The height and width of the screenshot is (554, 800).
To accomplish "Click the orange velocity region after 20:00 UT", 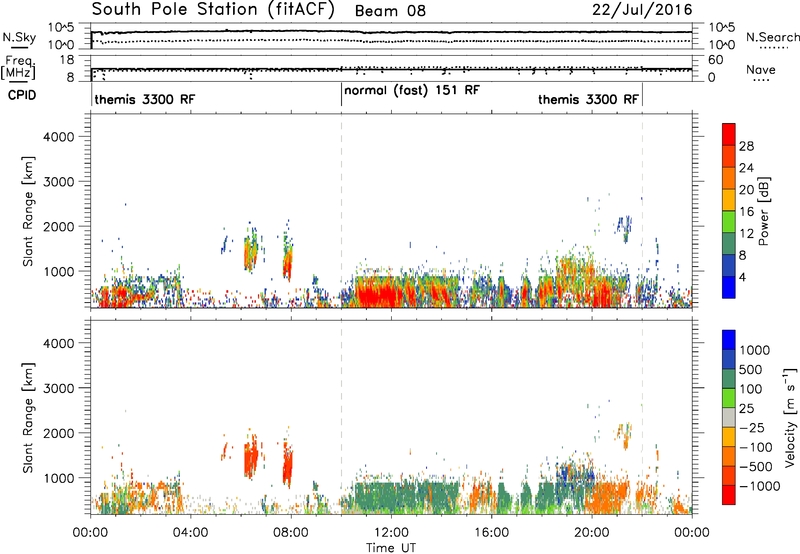I will 606,497.
